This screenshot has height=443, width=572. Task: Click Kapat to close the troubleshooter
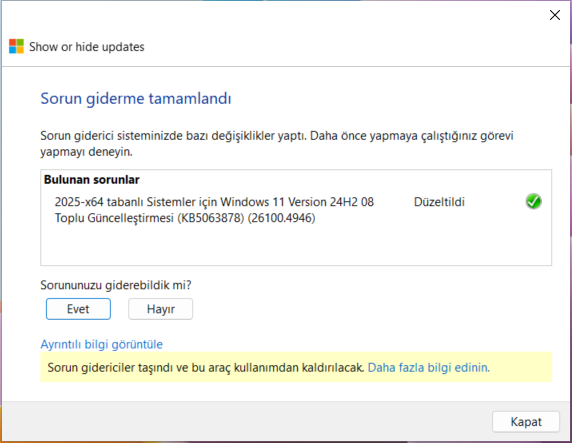[526, 422]
